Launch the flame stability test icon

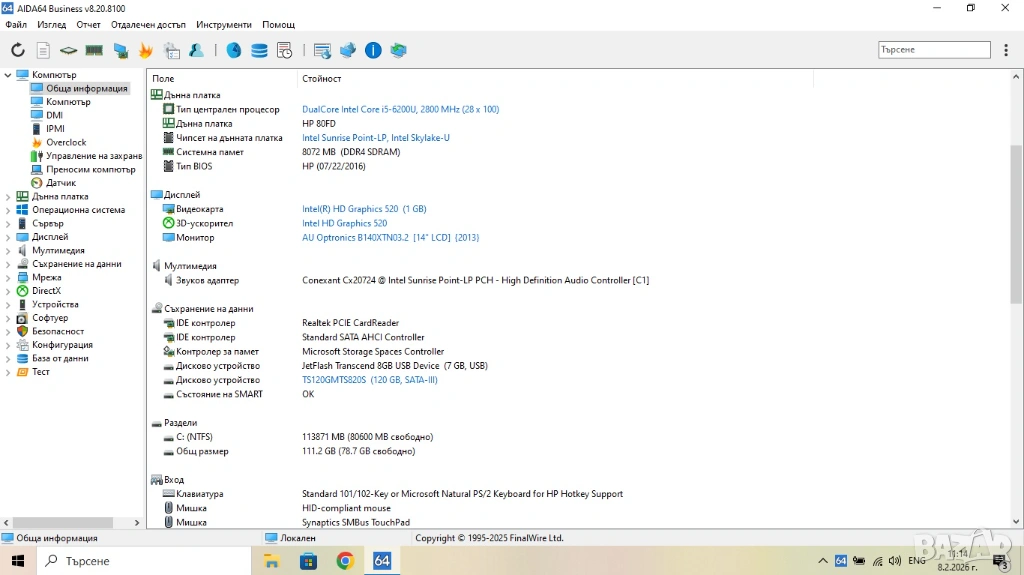[x=146, y=50]
